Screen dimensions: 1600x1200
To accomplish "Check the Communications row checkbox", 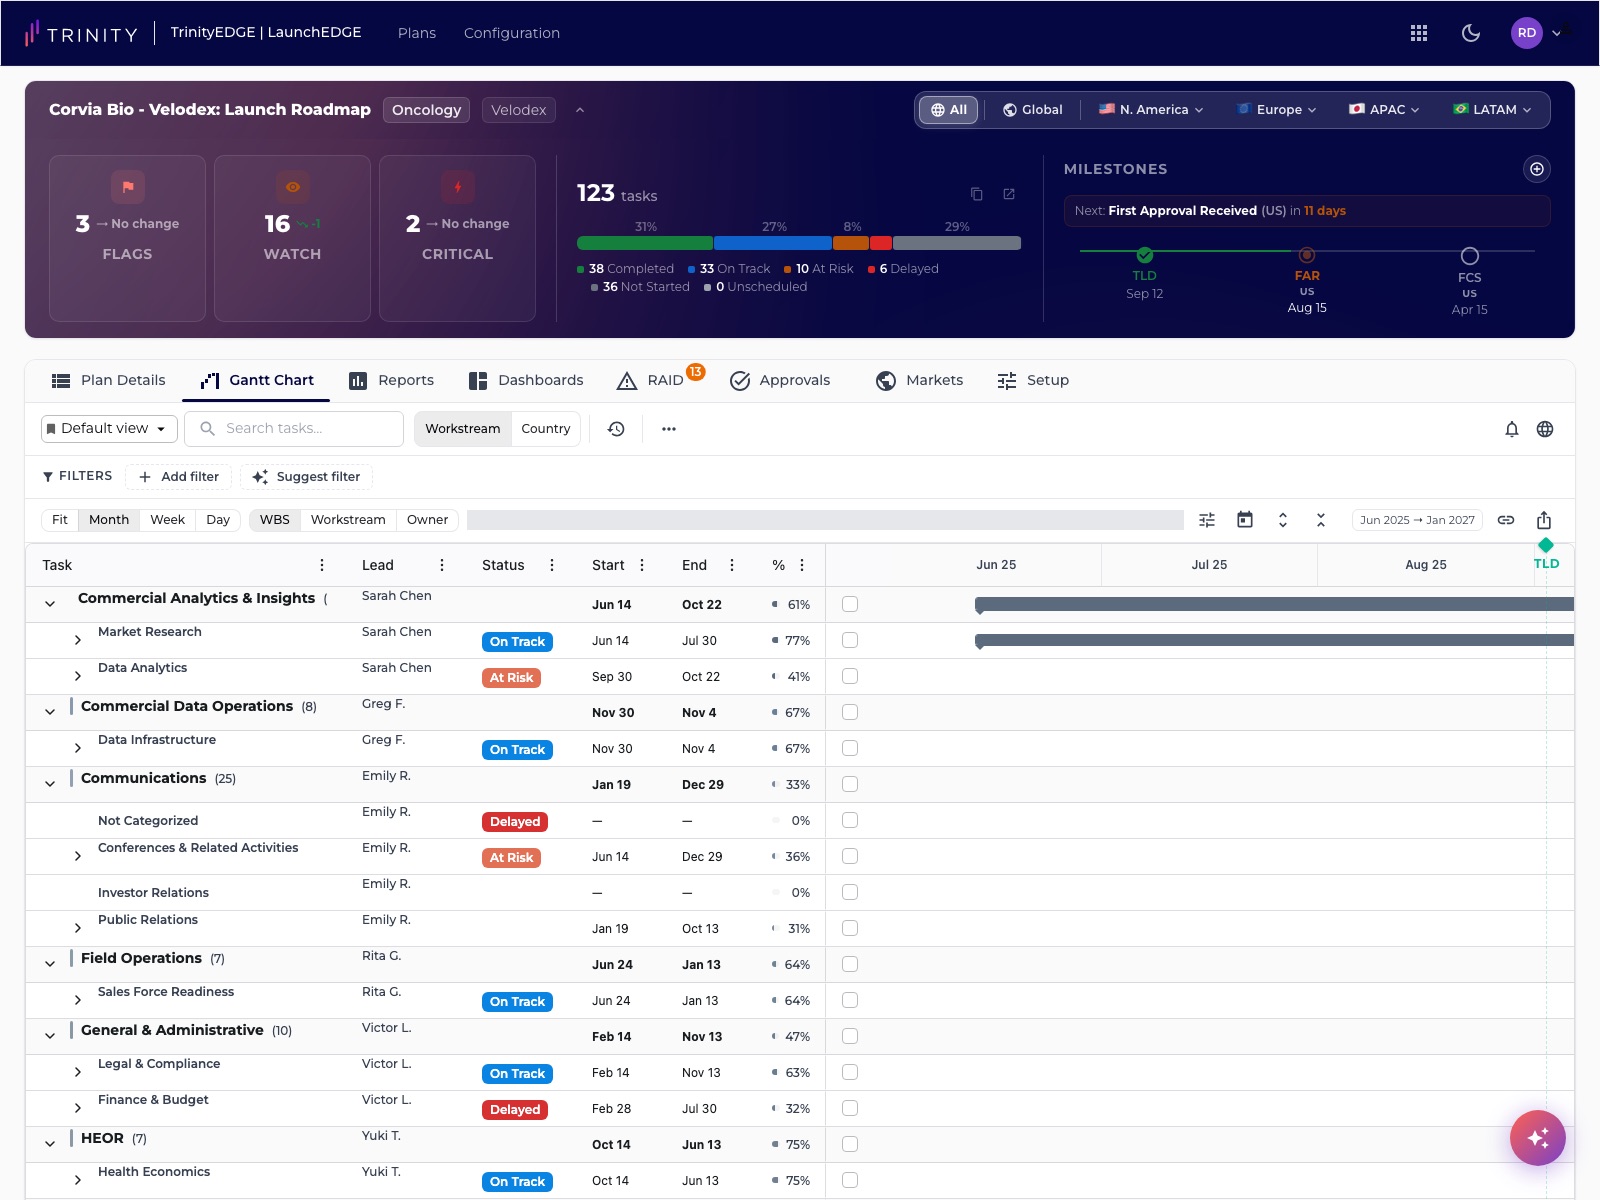I will coord(850,784).
